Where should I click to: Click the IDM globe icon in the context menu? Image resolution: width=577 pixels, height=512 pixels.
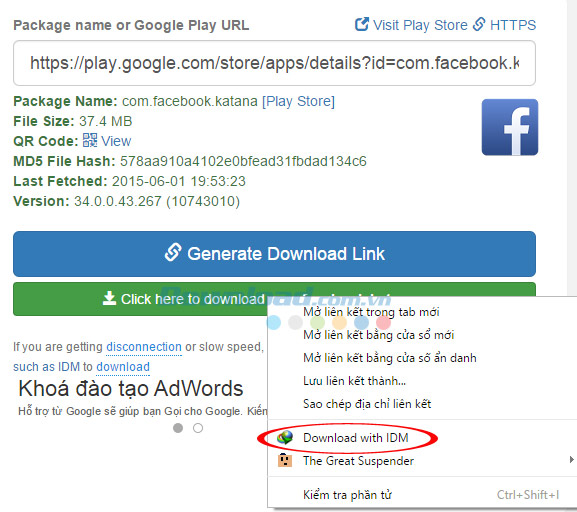[x=285, y=438]
